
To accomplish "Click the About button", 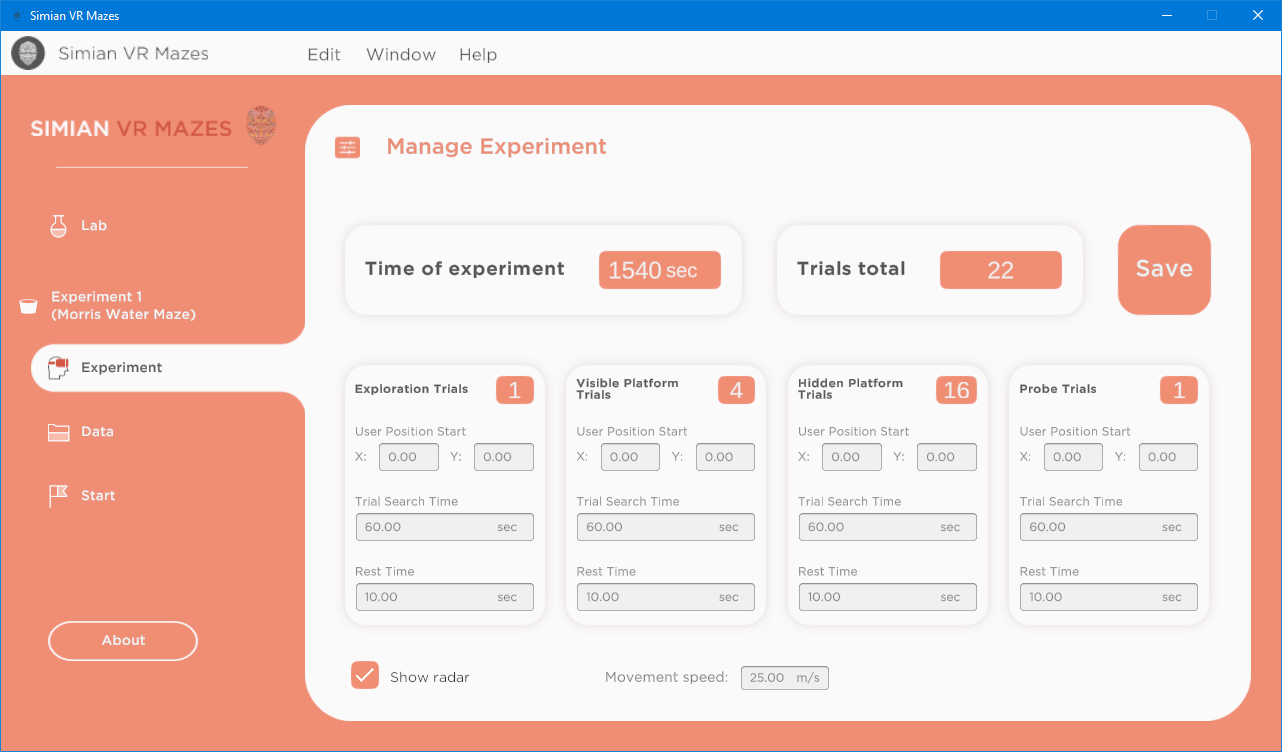I will (123, 641).
